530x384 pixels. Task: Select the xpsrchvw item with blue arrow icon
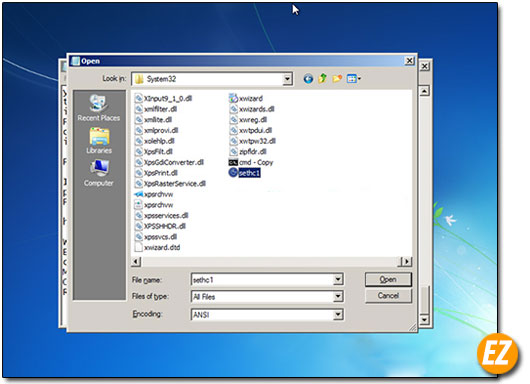(139, 194)
